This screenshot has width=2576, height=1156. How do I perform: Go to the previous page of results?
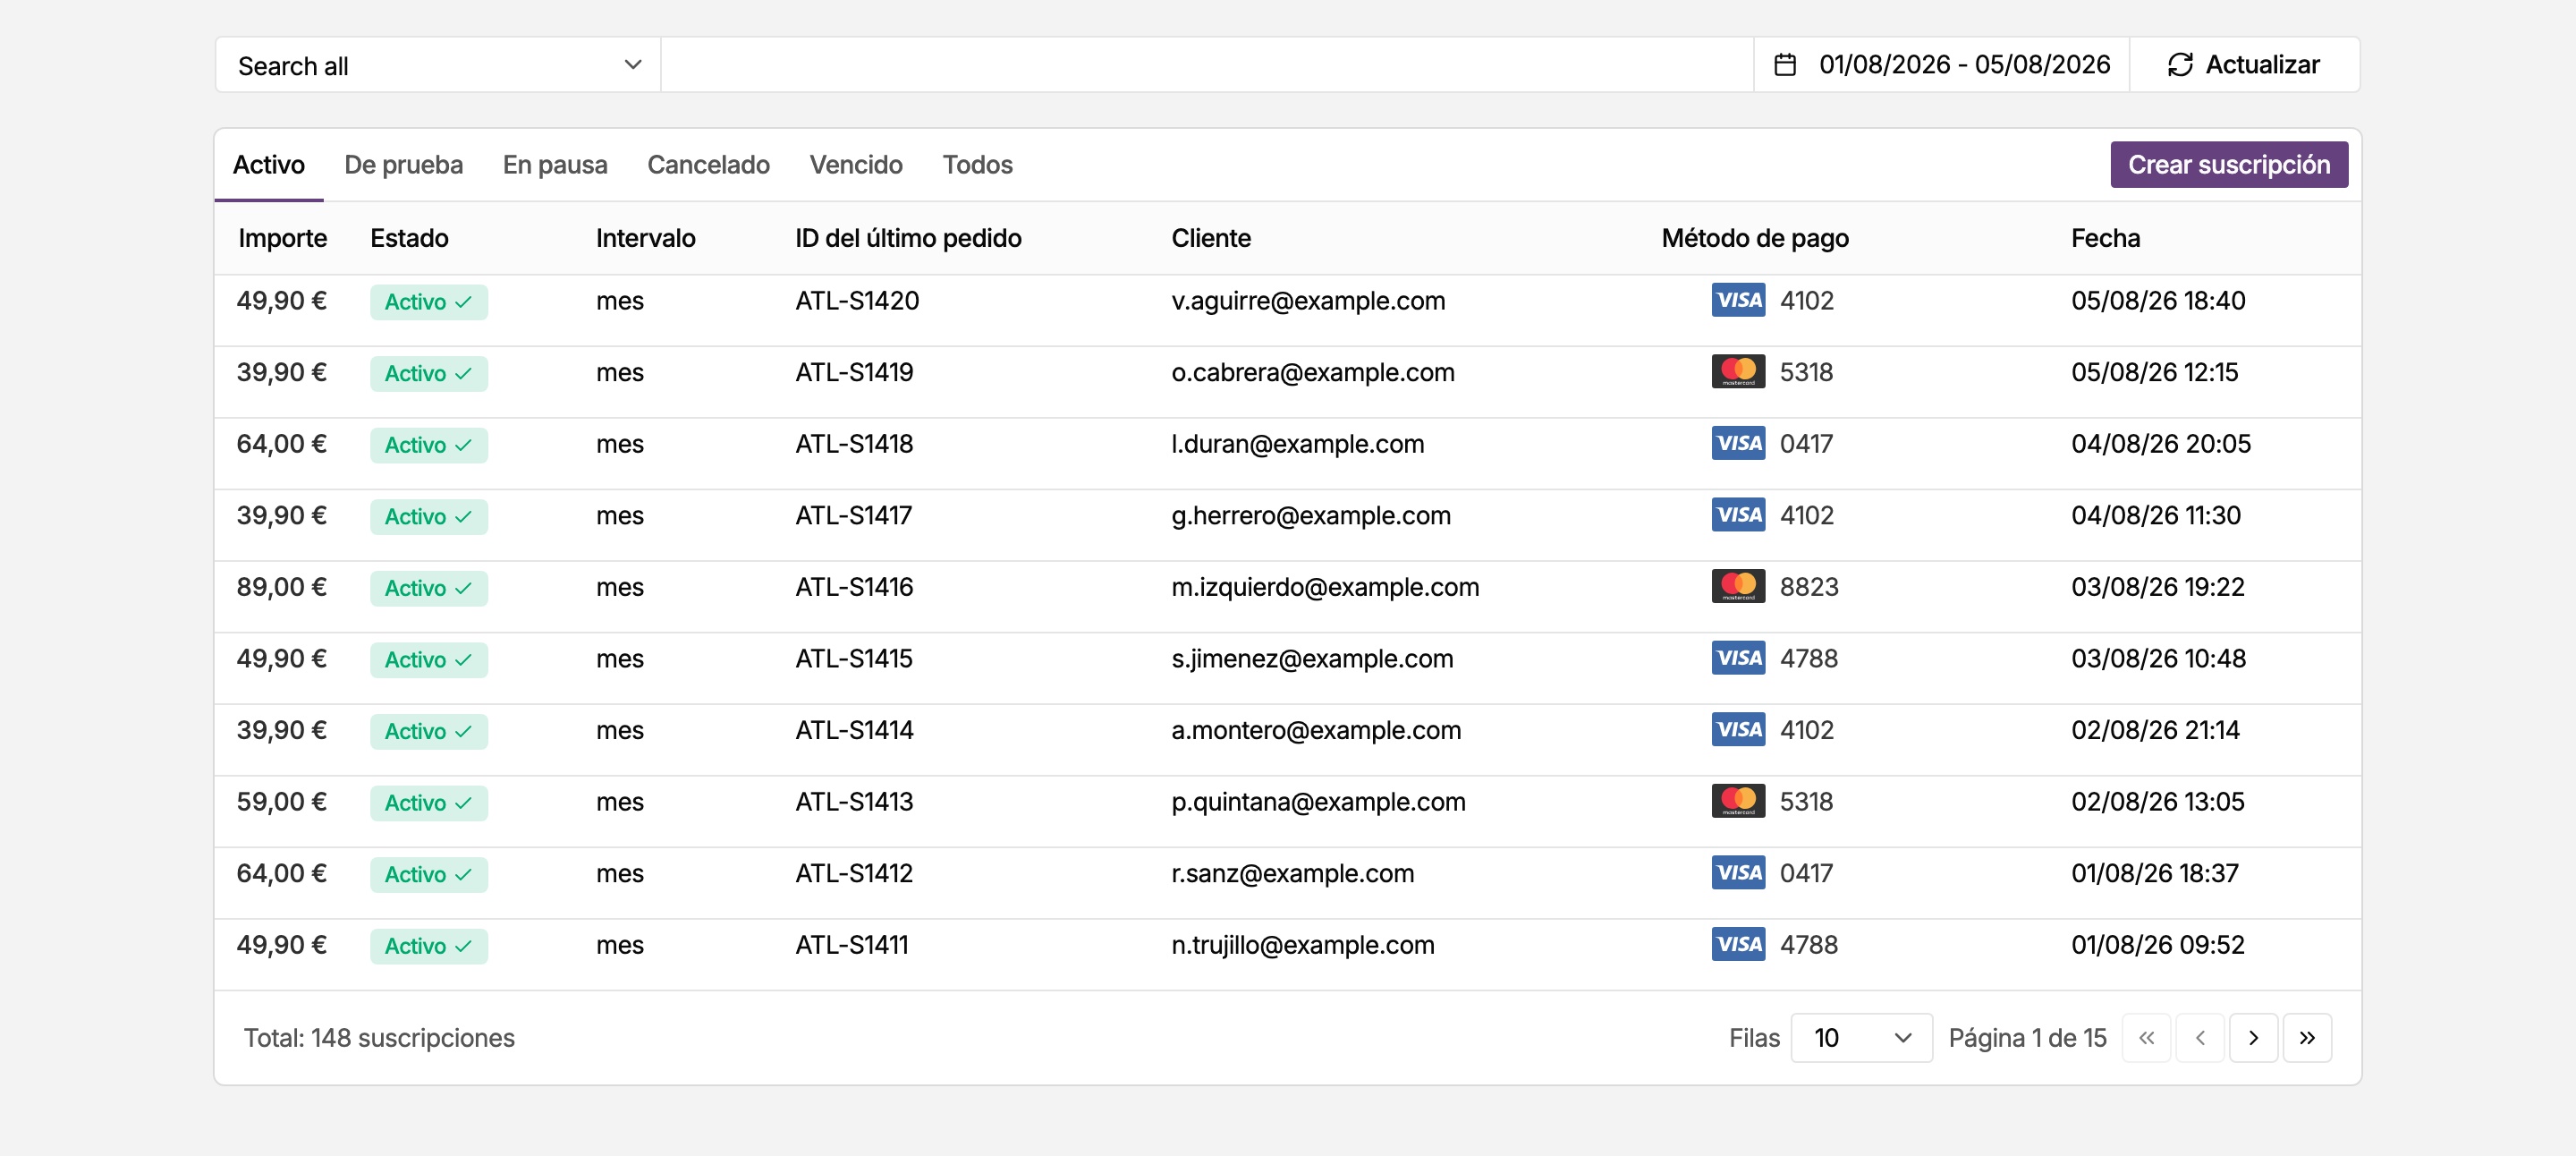pyautogui.click(x=2200, y=1038)
